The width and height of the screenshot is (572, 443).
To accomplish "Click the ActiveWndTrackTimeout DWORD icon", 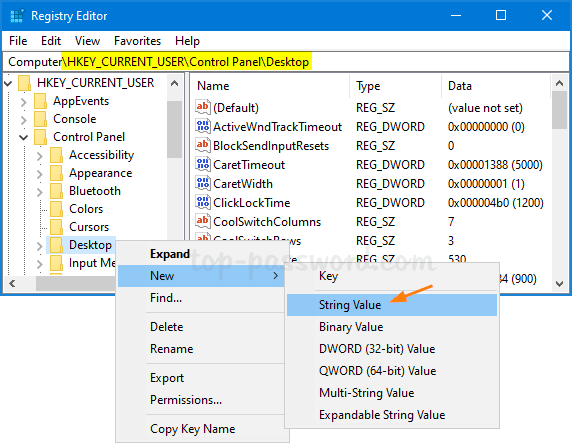I will pyautogui.click(x=202, y=126).
